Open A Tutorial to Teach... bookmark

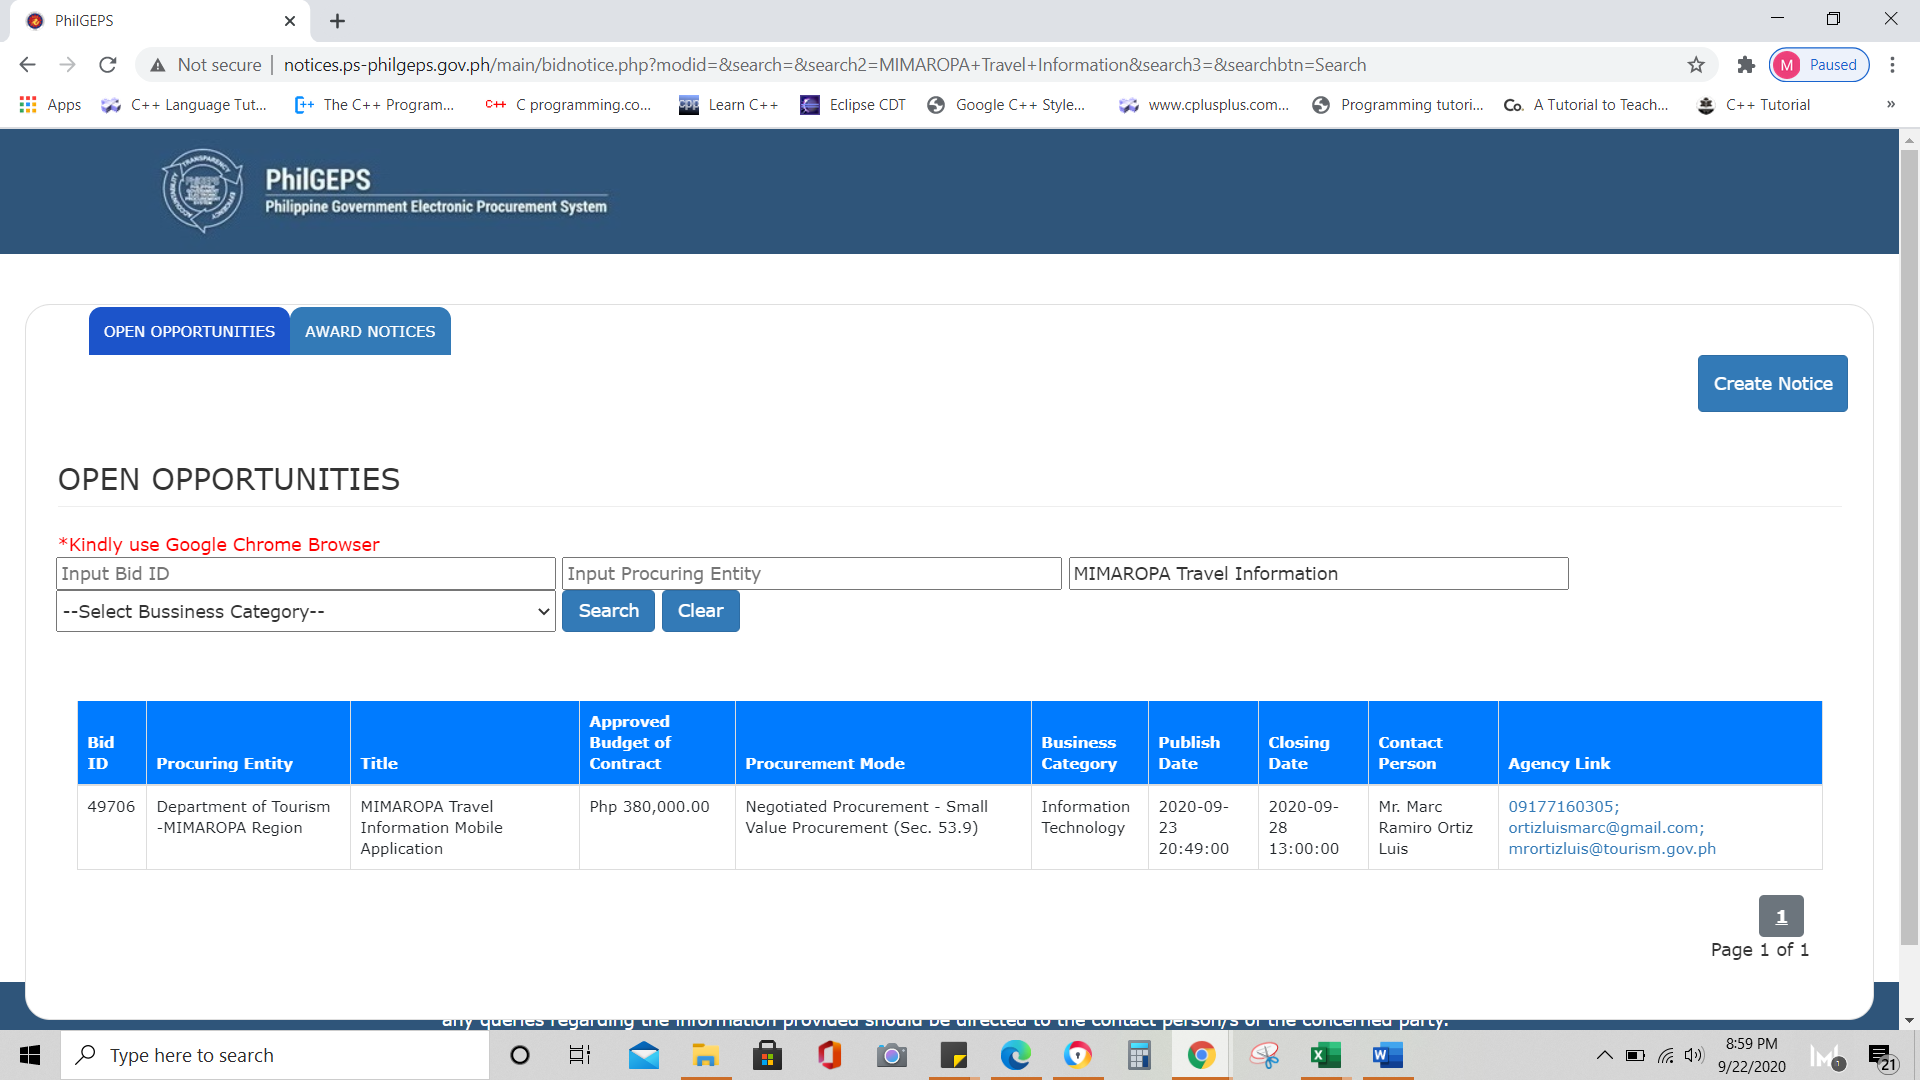tap(1586, 105)
